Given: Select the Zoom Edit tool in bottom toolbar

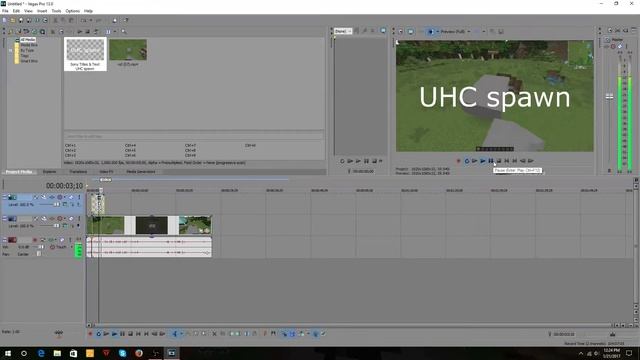Looking at the screenshot, I should tap(204, 334).
